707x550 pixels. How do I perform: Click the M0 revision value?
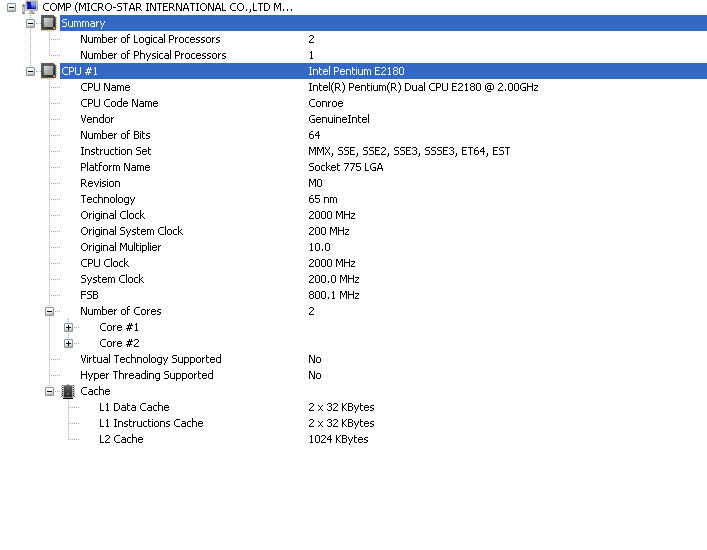315,183
